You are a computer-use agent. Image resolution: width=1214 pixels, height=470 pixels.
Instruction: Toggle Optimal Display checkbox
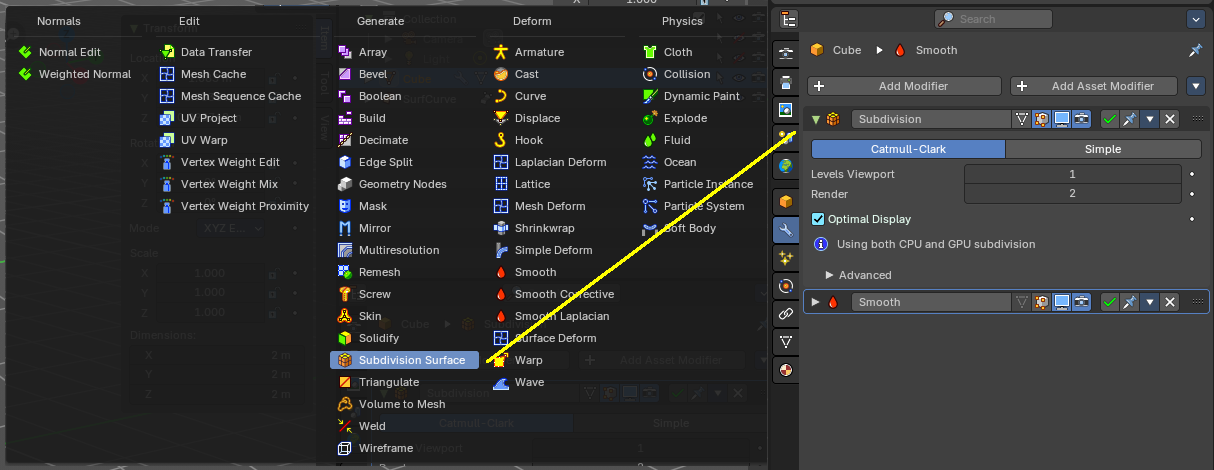[818, 219]
